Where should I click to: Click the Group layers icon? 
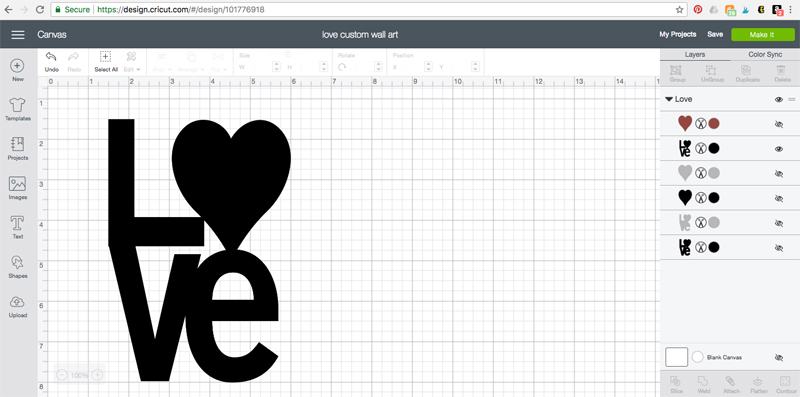(x=676, y=74)
